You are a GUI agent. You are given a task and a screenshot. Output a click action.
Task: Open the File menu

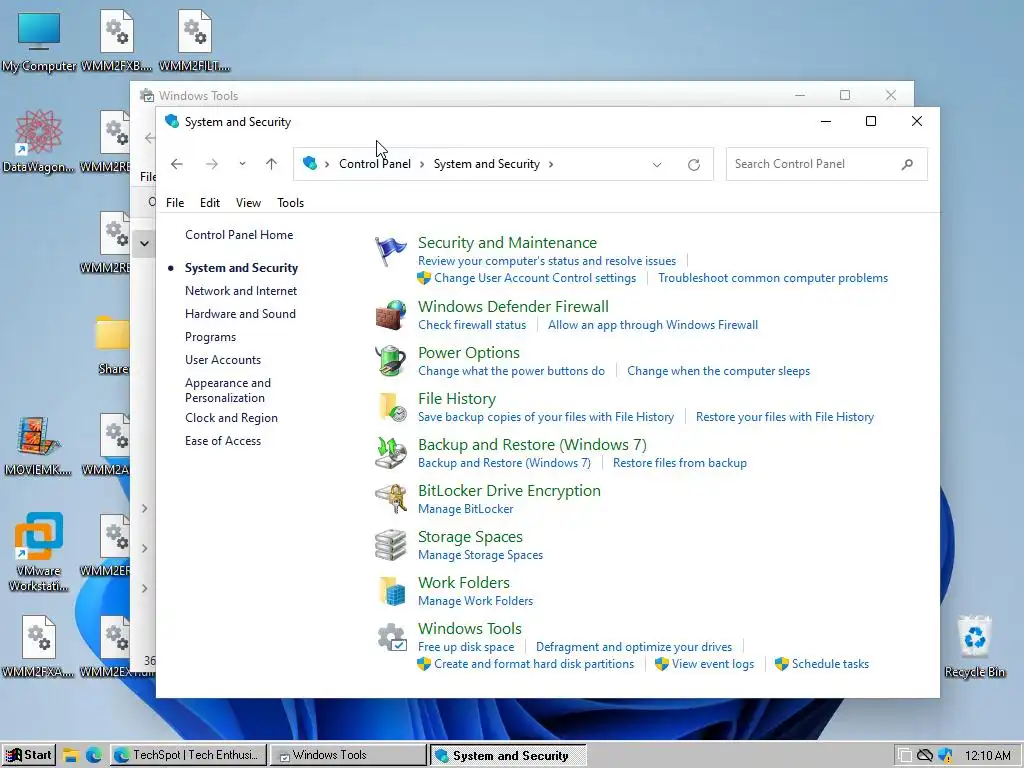(175, 202)
